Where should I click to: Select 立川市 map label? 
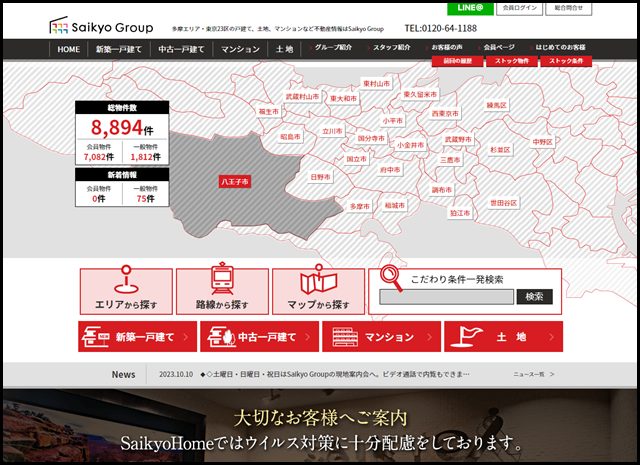point(332,131)
